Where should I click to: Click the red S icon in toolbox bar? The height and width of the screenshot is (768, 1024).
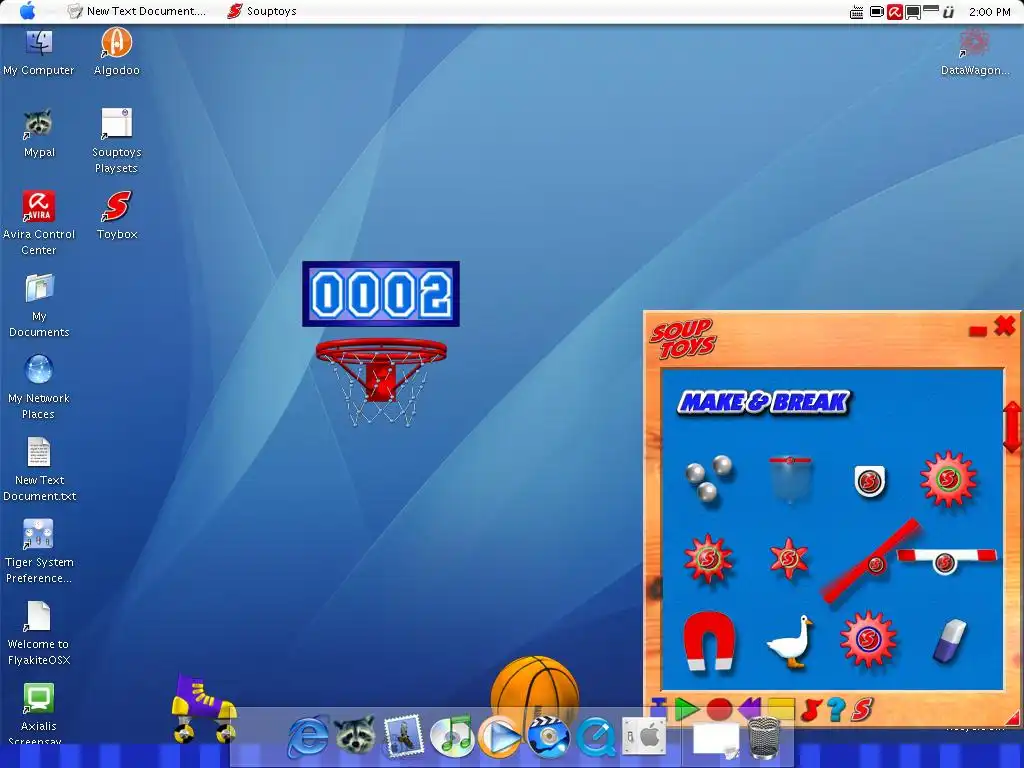point(862,709)
